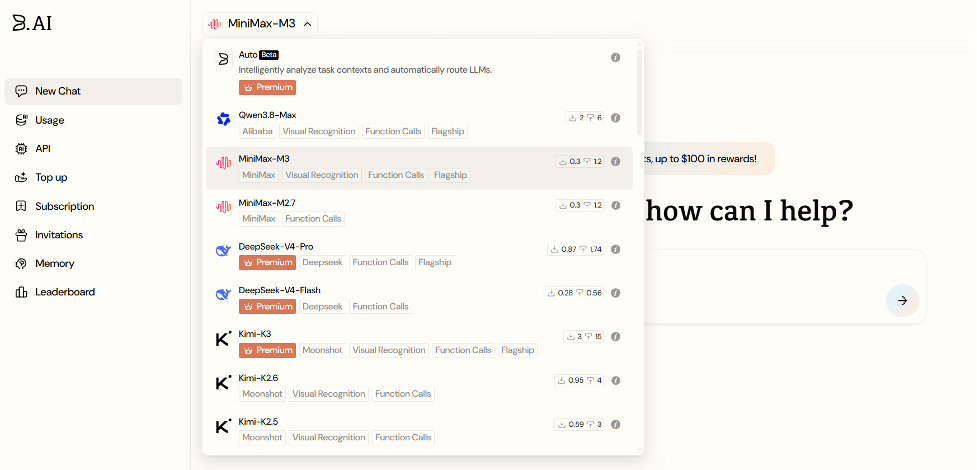Show info for Kimi-K3
977x470 pixels.
[615, 337]
